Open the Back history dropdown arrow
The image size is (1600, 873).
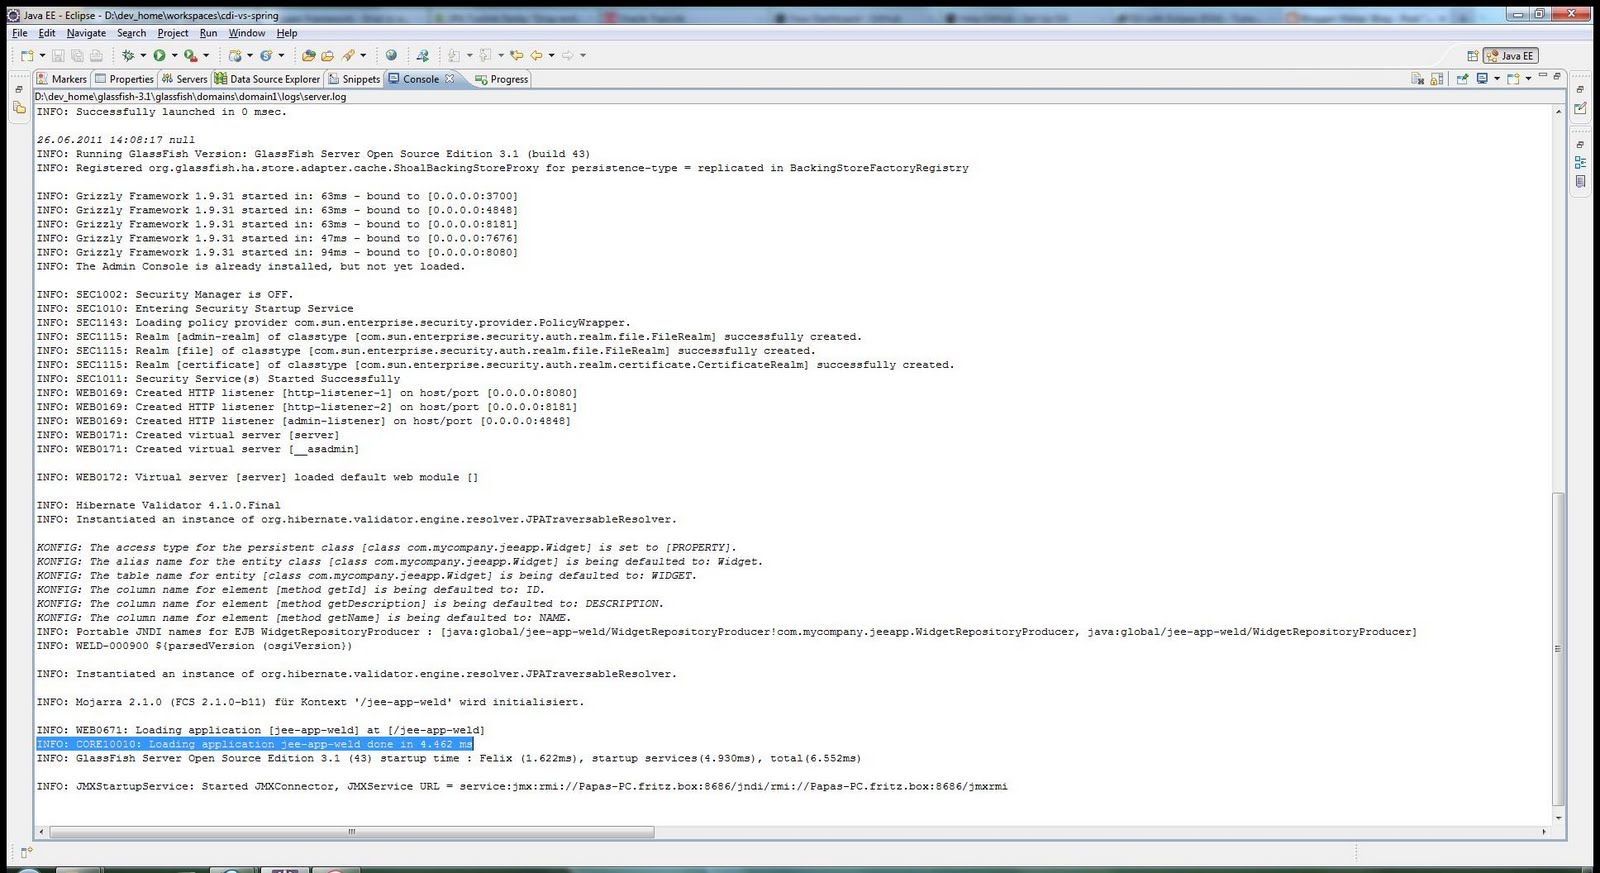551,55
